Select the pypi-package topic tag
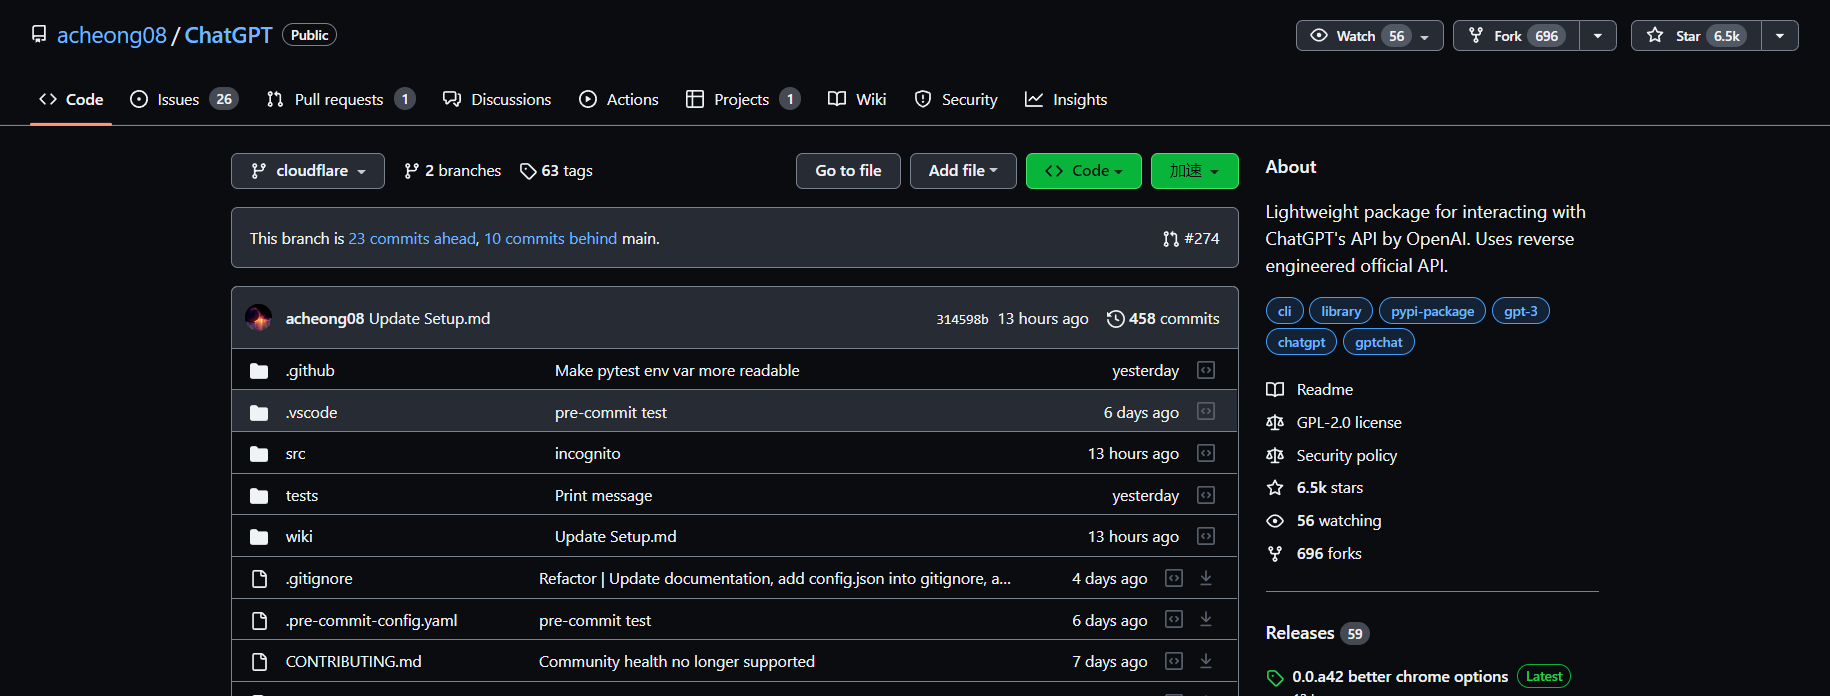This screenshot has width=1830, height=696. (1432, 311)
